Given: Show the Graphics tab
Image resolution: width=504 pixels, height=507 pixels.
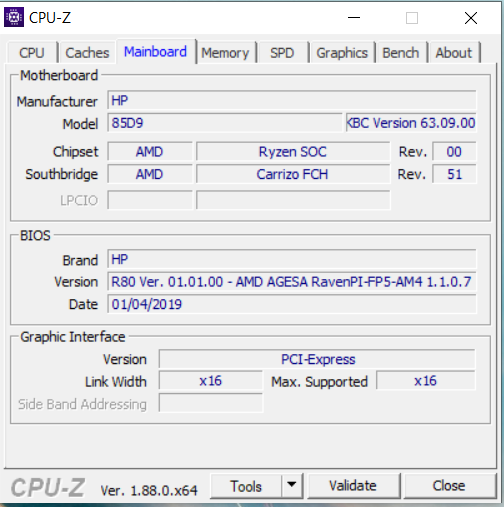Looking at the screenshot, I should click(x=342, y=53).
